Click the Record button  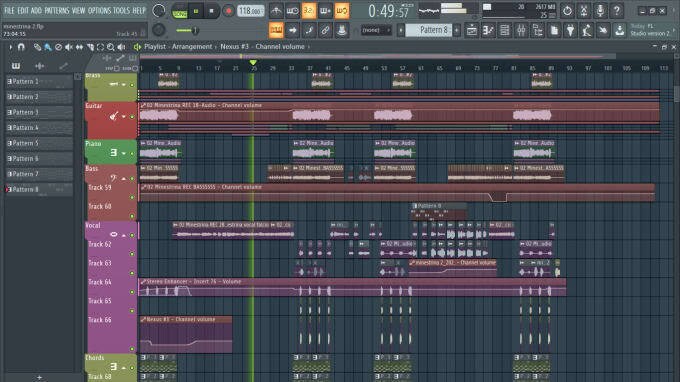pyautogui.click(x=228, y=11)
